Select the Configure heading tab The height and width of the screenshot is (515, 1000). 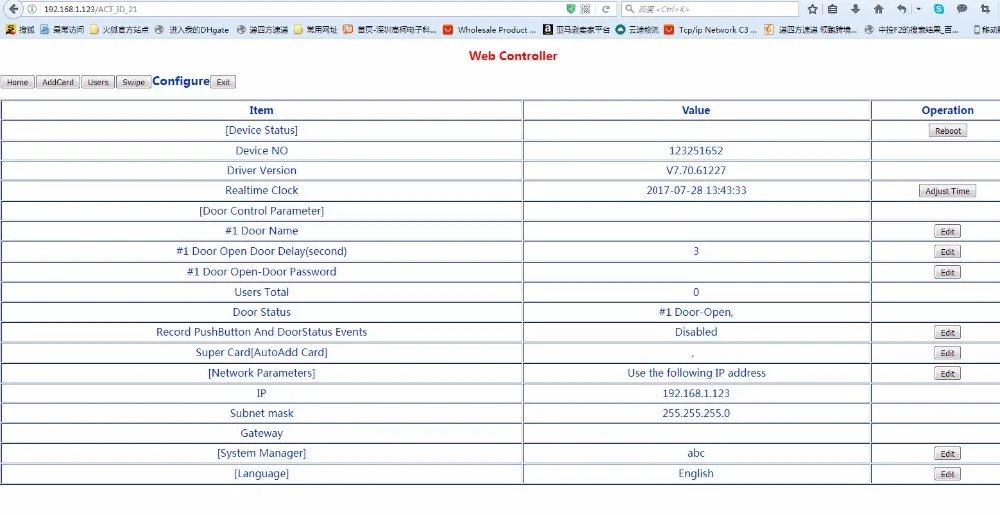tap(181, 81)
